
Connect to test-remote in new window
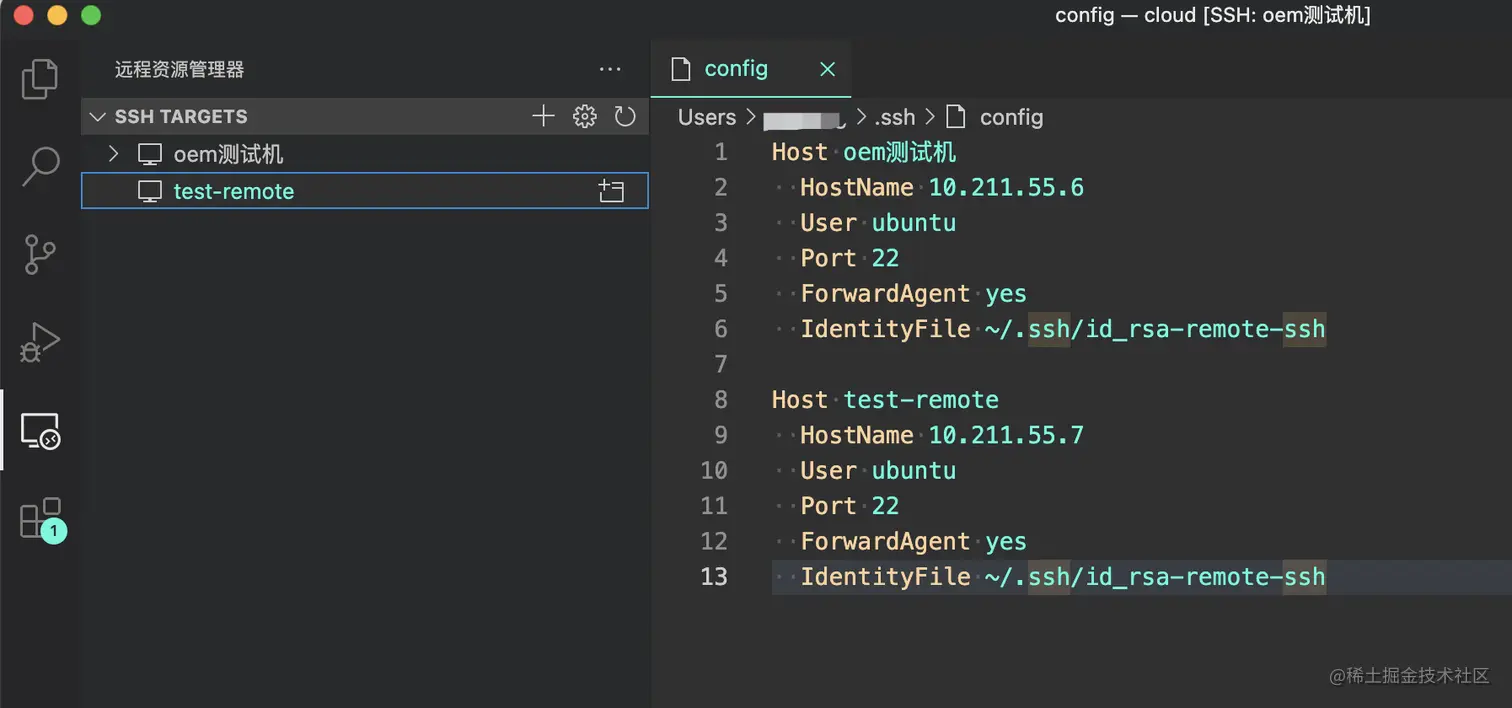[610, 192]
